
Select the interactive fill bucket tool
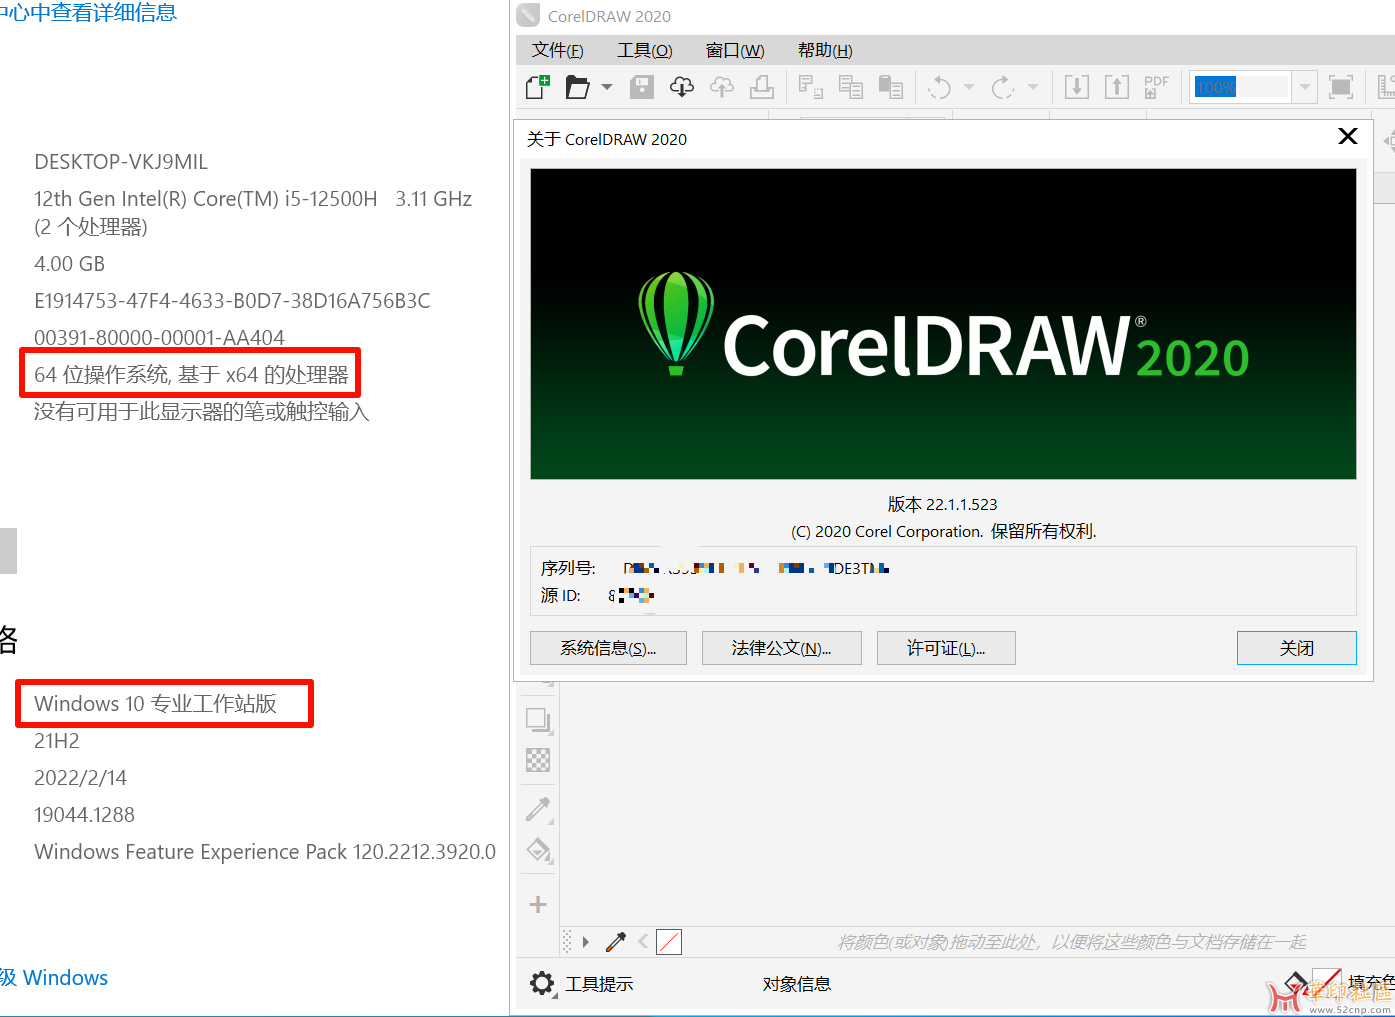coord(538,850)
